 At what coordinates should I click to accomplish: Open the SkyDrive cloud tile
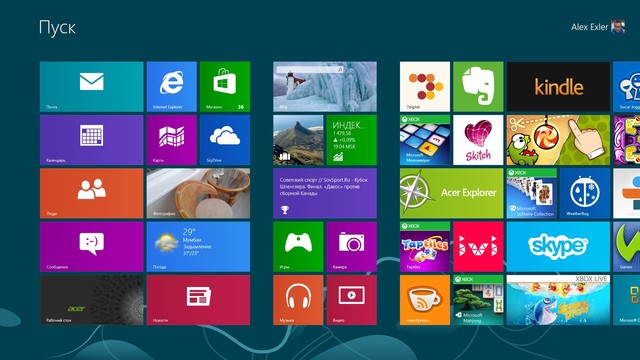click(x=225, y=140)
